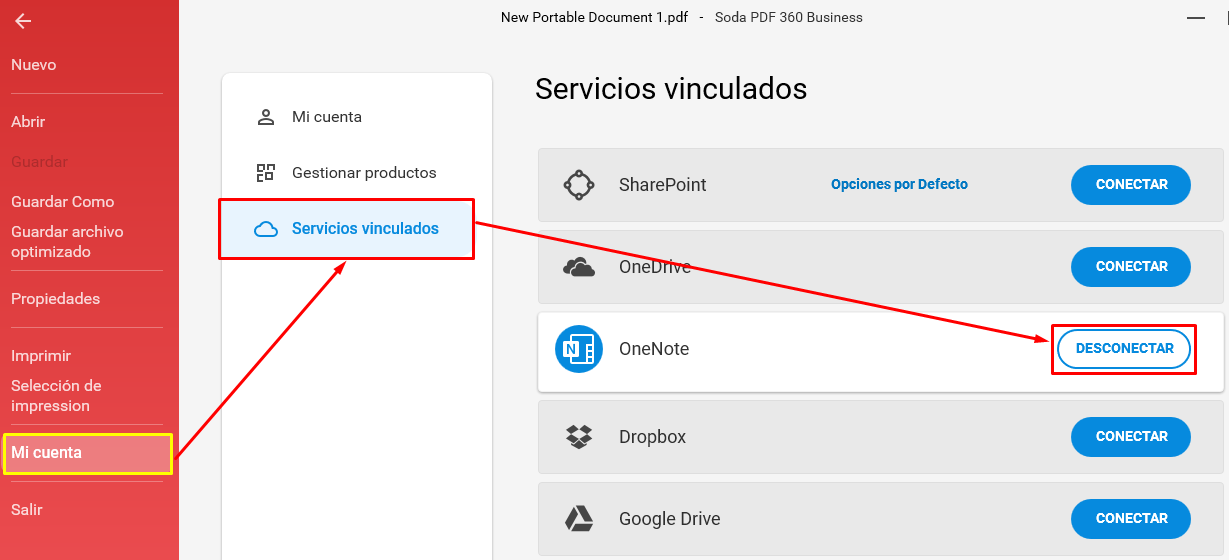
Task: Click the SharePoint service name
Action: 662,185
